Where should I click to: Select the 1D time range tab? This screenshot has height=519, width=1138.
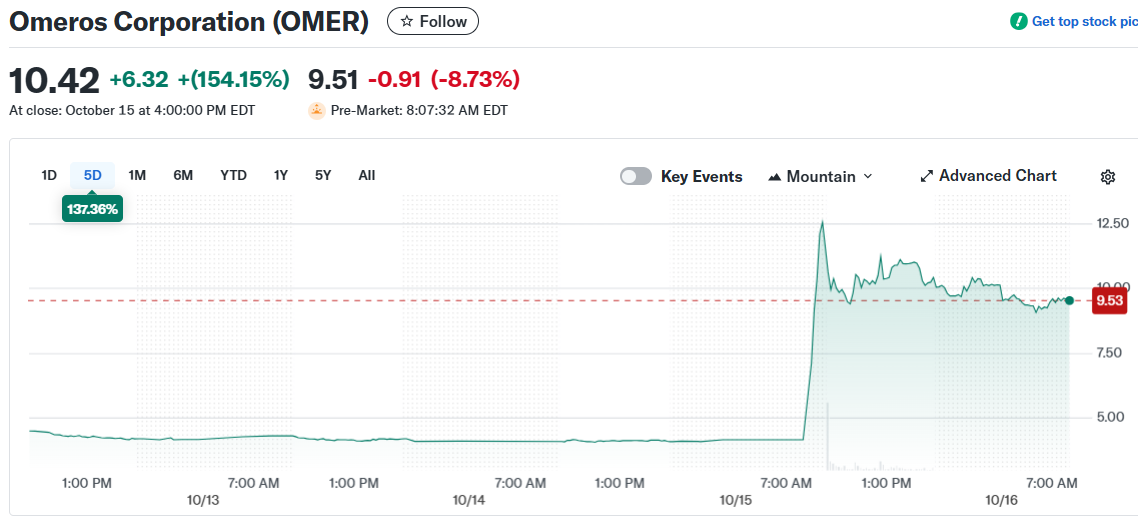pyautogui.click(x=49, y=175)
